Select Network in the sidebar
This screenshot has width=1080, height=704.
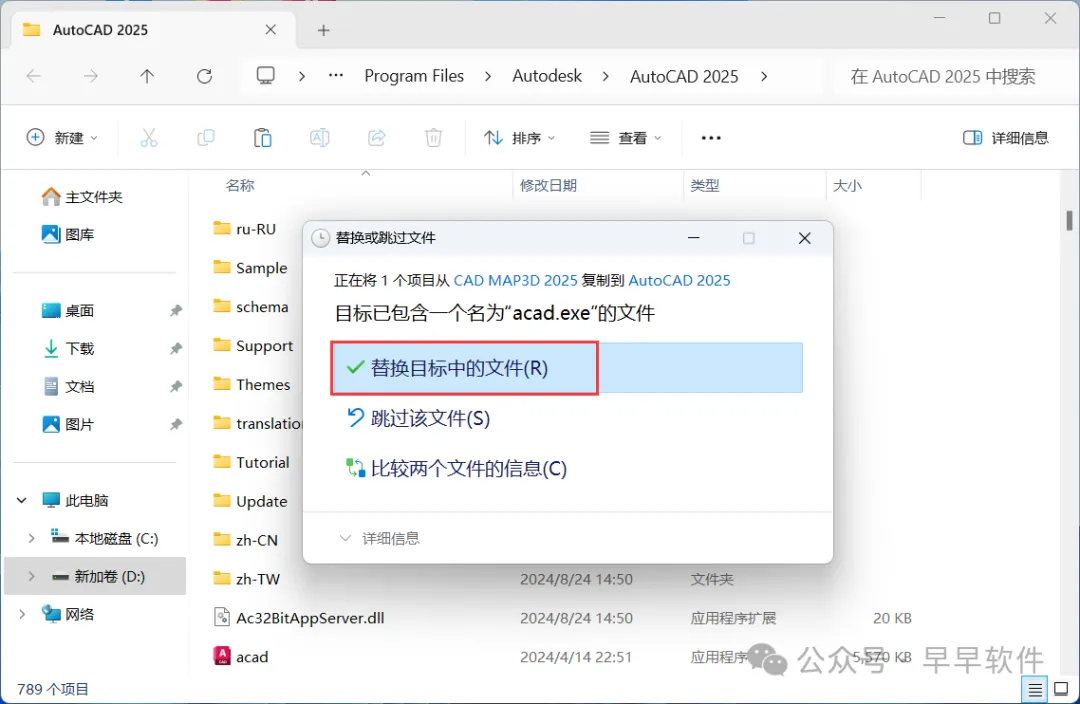[x=68, y=614]
